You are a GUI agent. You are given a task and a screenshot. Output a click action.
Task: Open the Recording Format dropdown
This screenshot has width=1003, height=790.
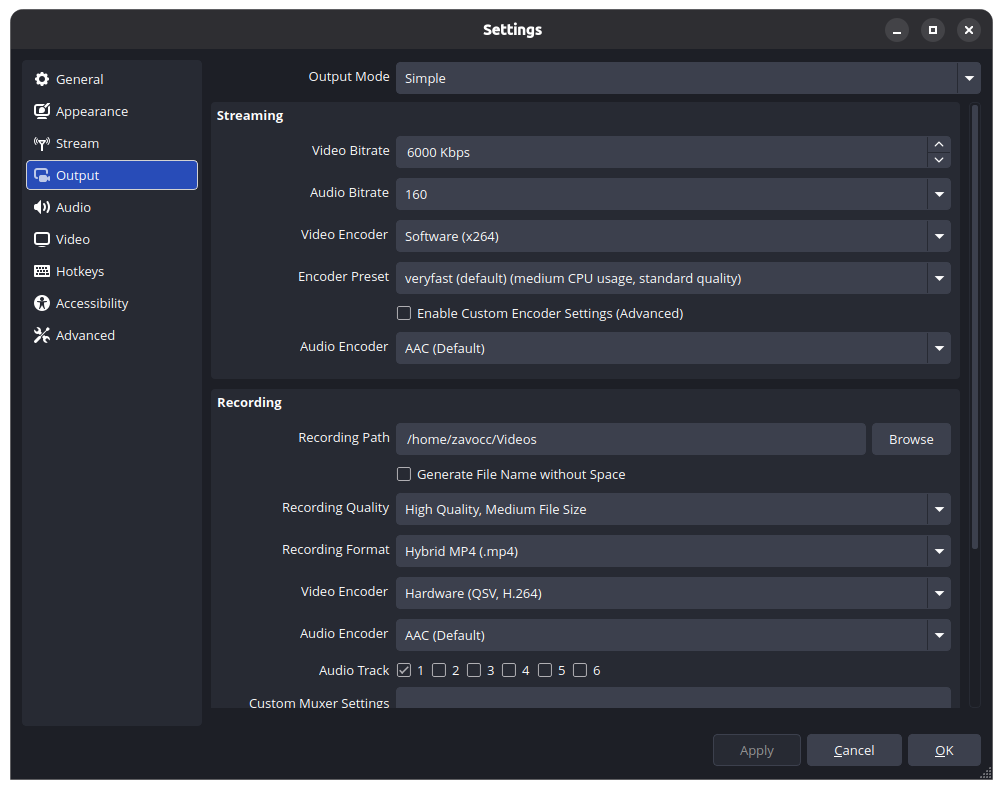[x=673, y=551]
